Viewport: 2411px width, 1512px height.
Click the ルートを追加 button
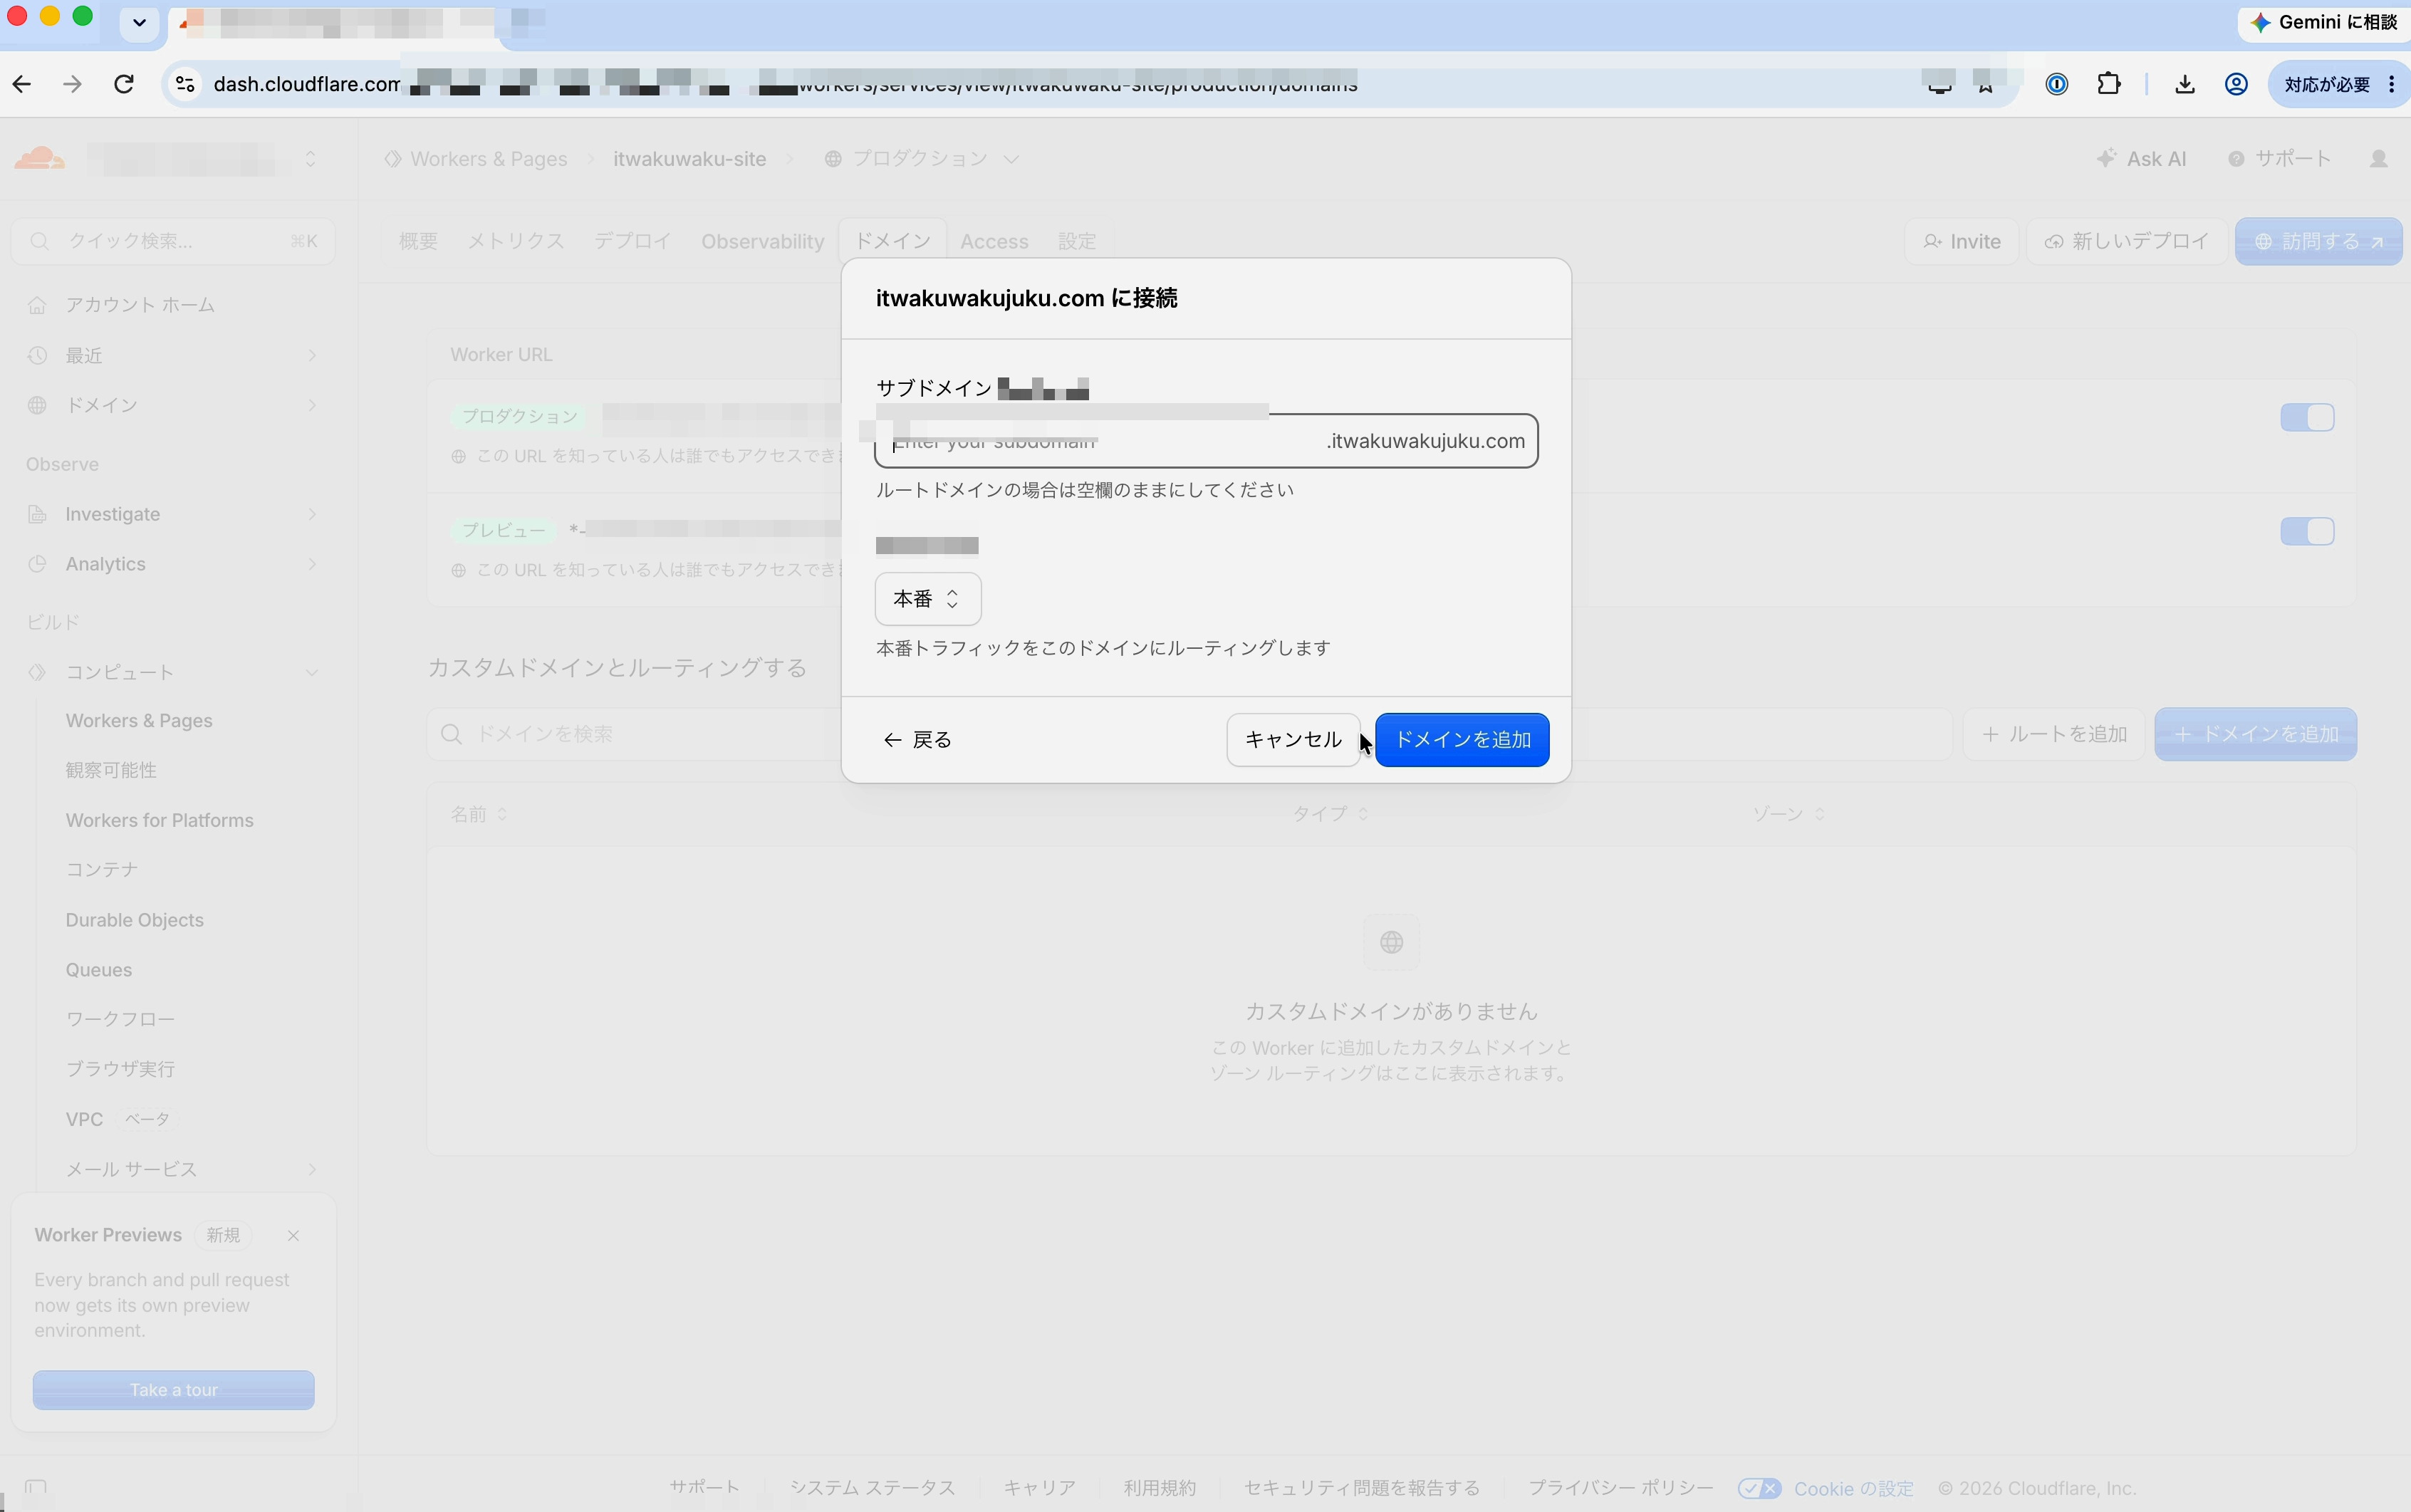[2054, 735]
